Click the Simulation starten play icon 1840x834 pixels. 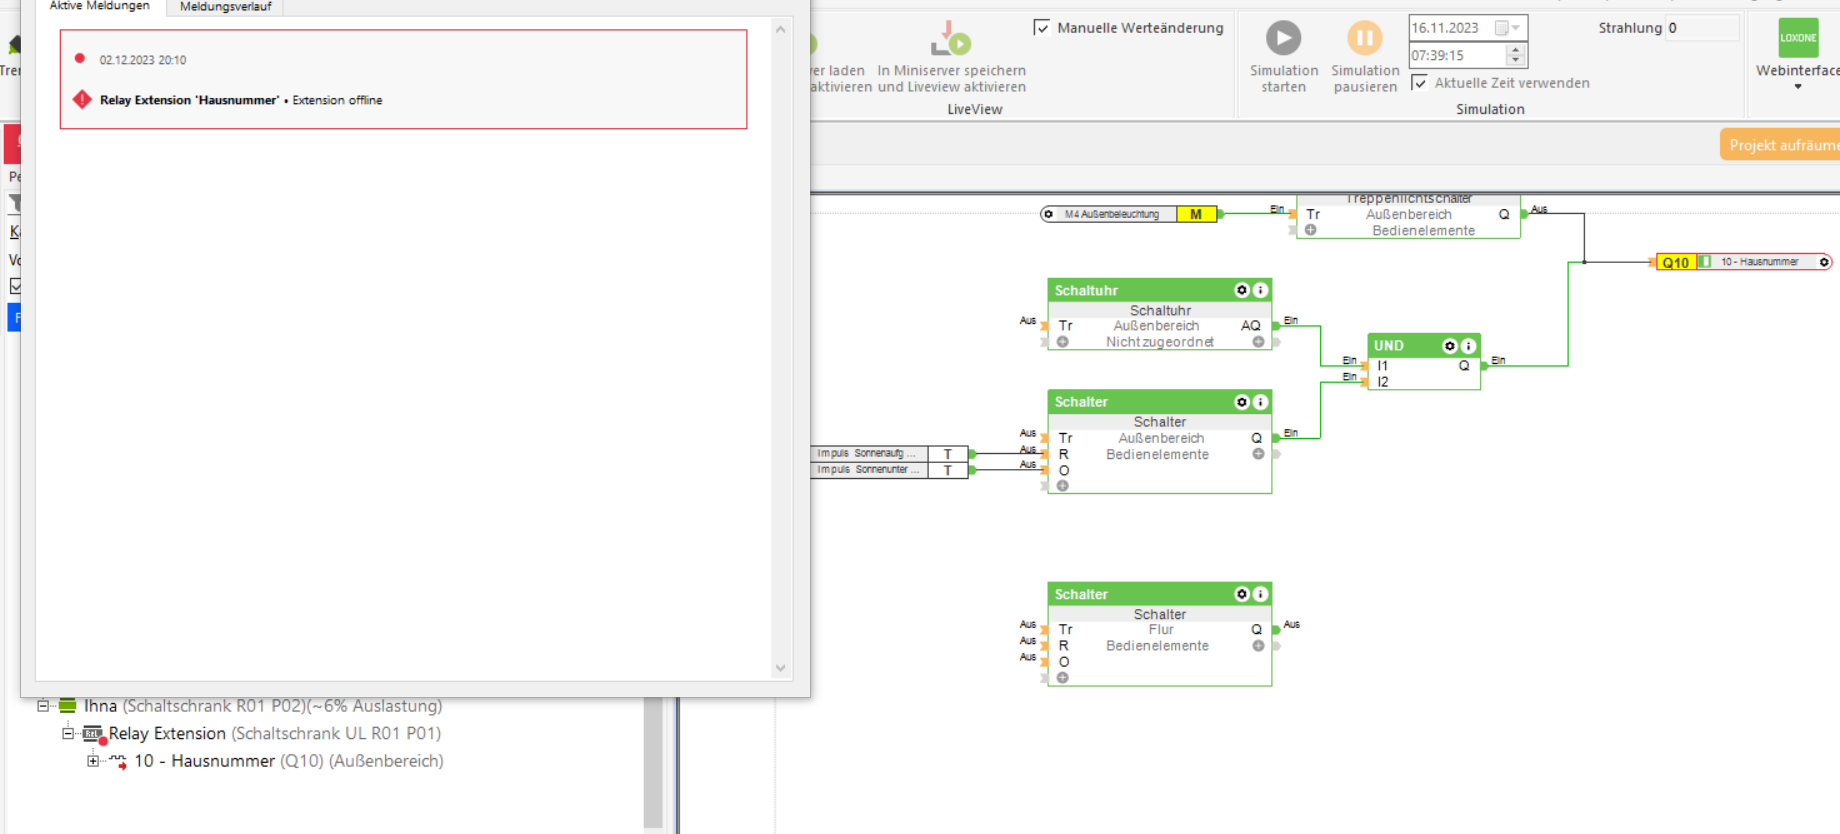(1283, 38)
